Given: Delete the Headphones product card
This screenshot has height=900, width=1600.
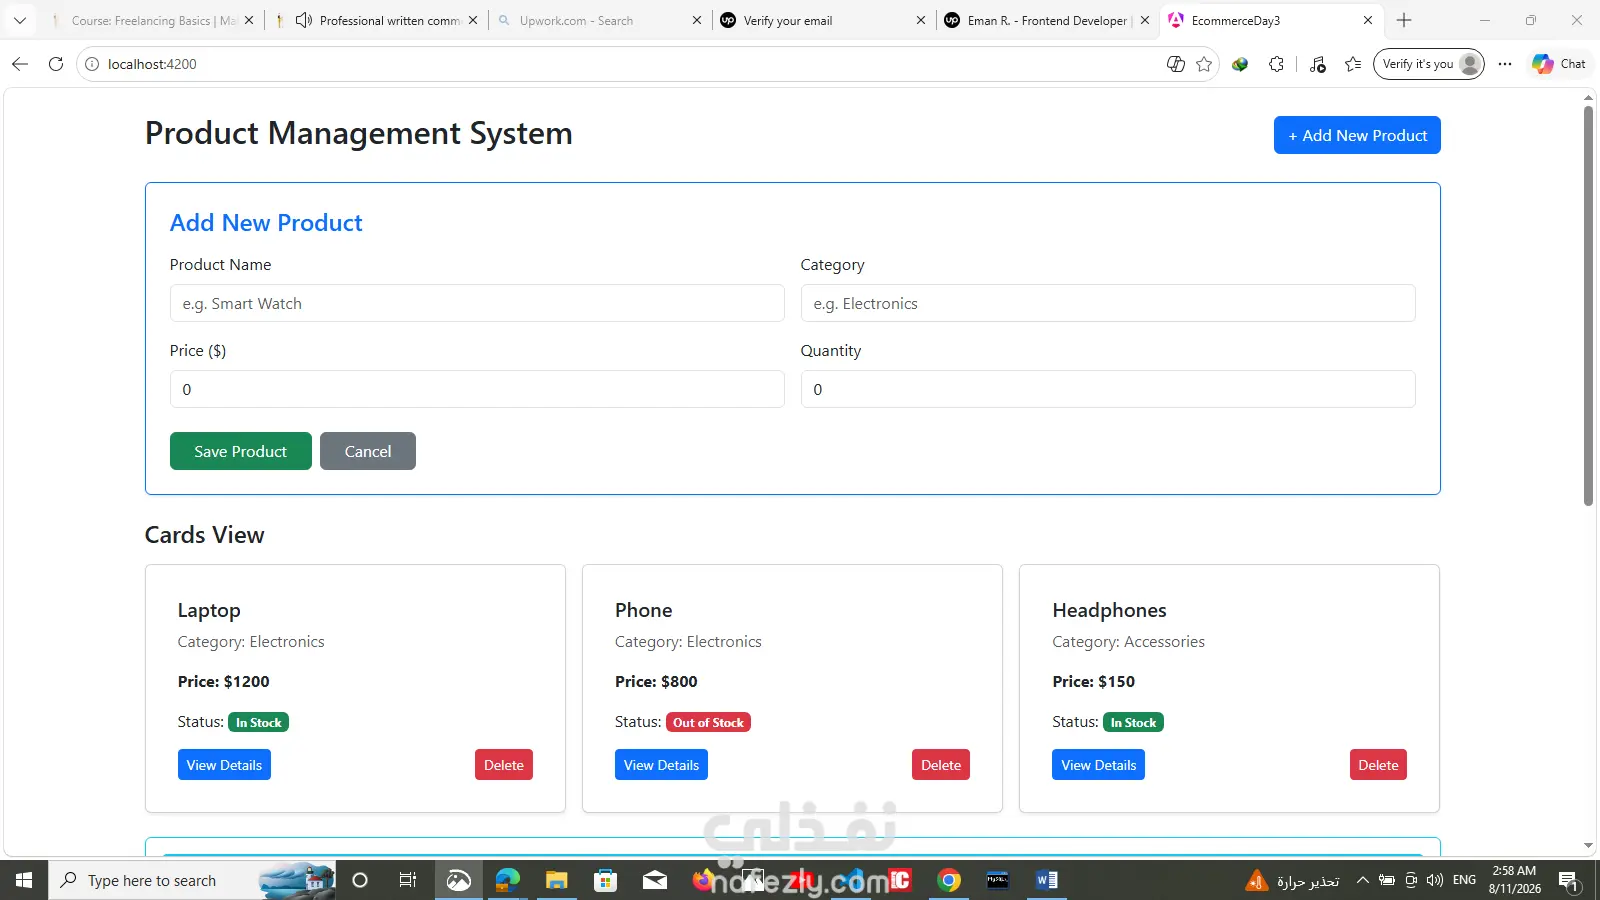Looking at the screenshot, I should point(1378,765).
